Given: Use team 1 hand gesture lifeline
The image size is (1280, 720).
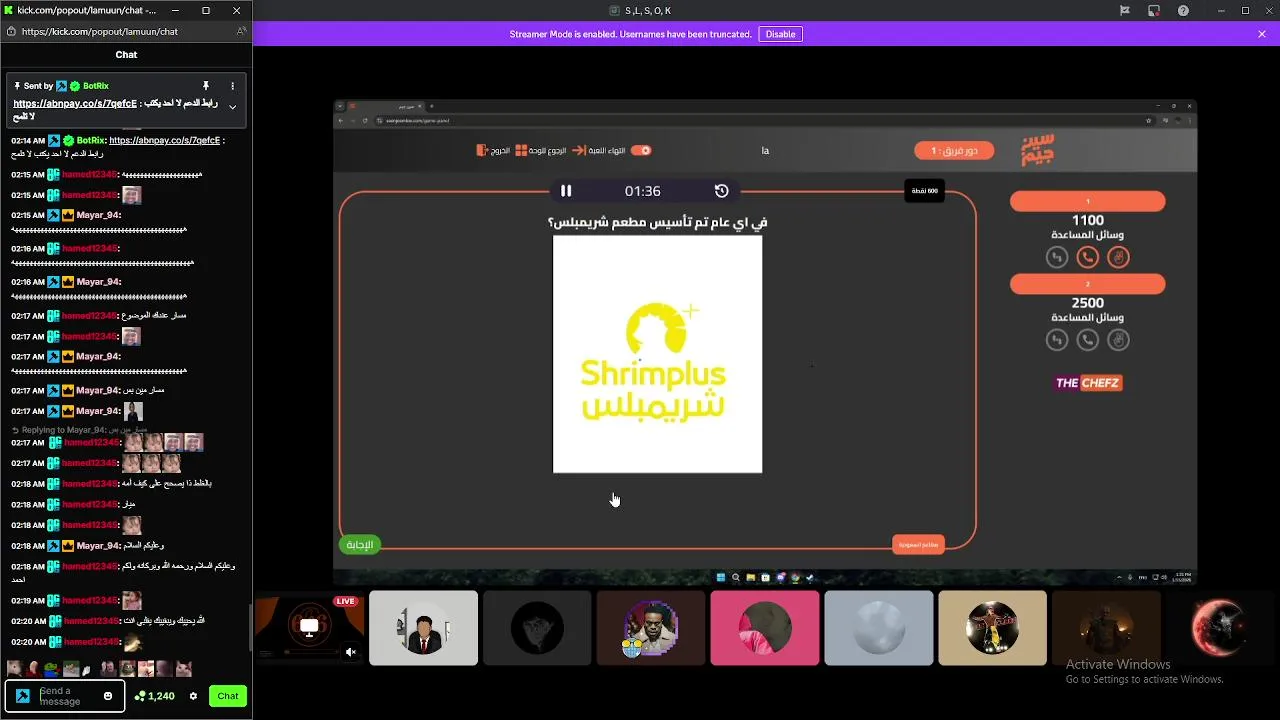Looking at the screenshot, I should coord(1119,257).
